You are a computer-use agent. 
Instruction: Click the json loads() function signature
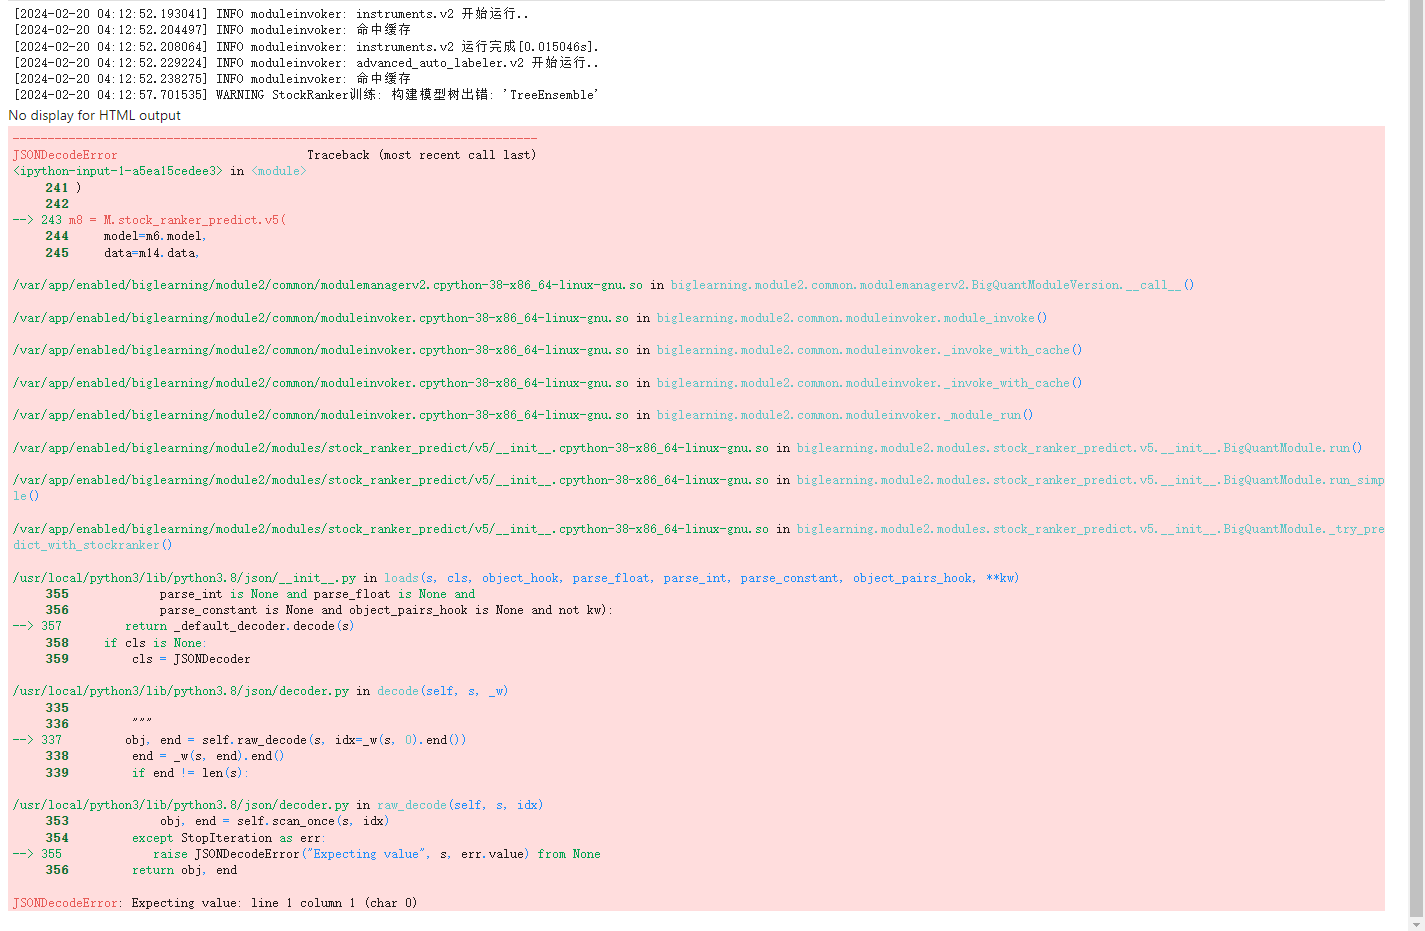701,578
